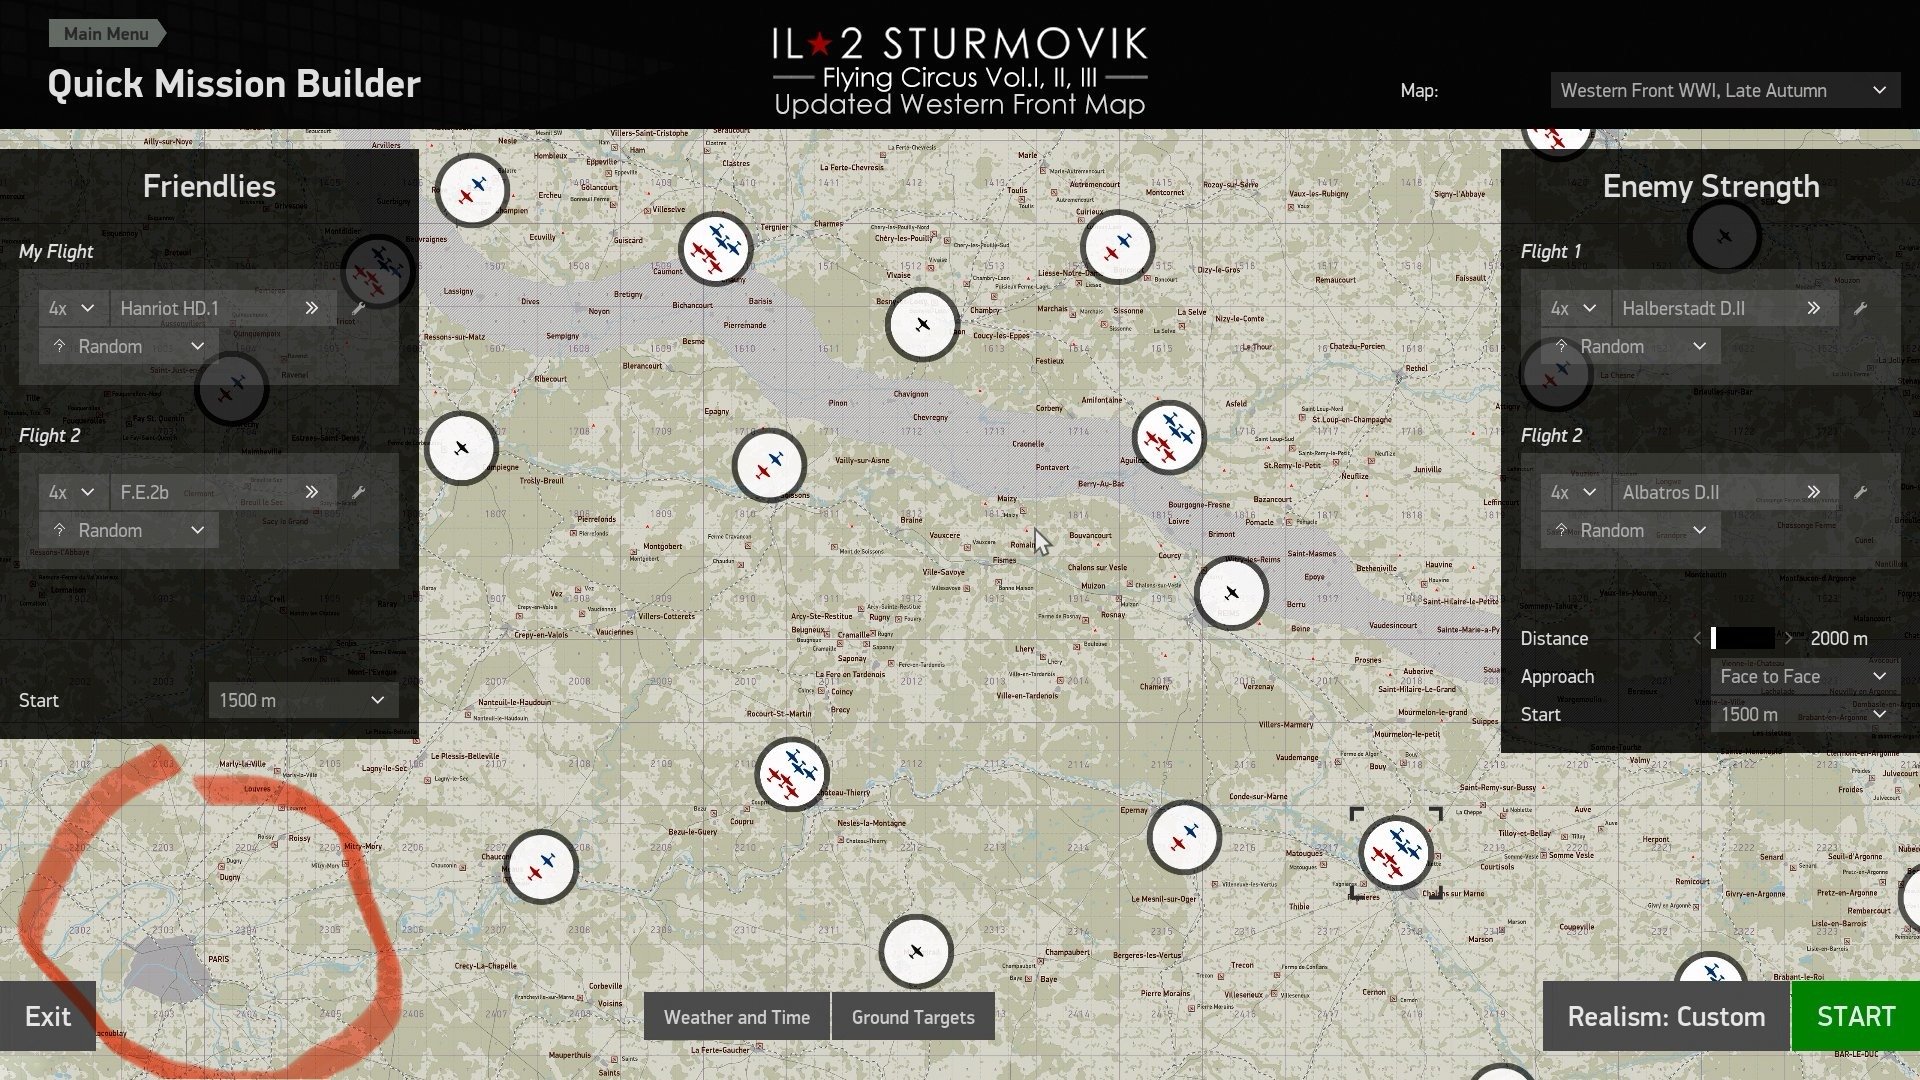Change My Flight 4x aircraft count

pos(72,308)
